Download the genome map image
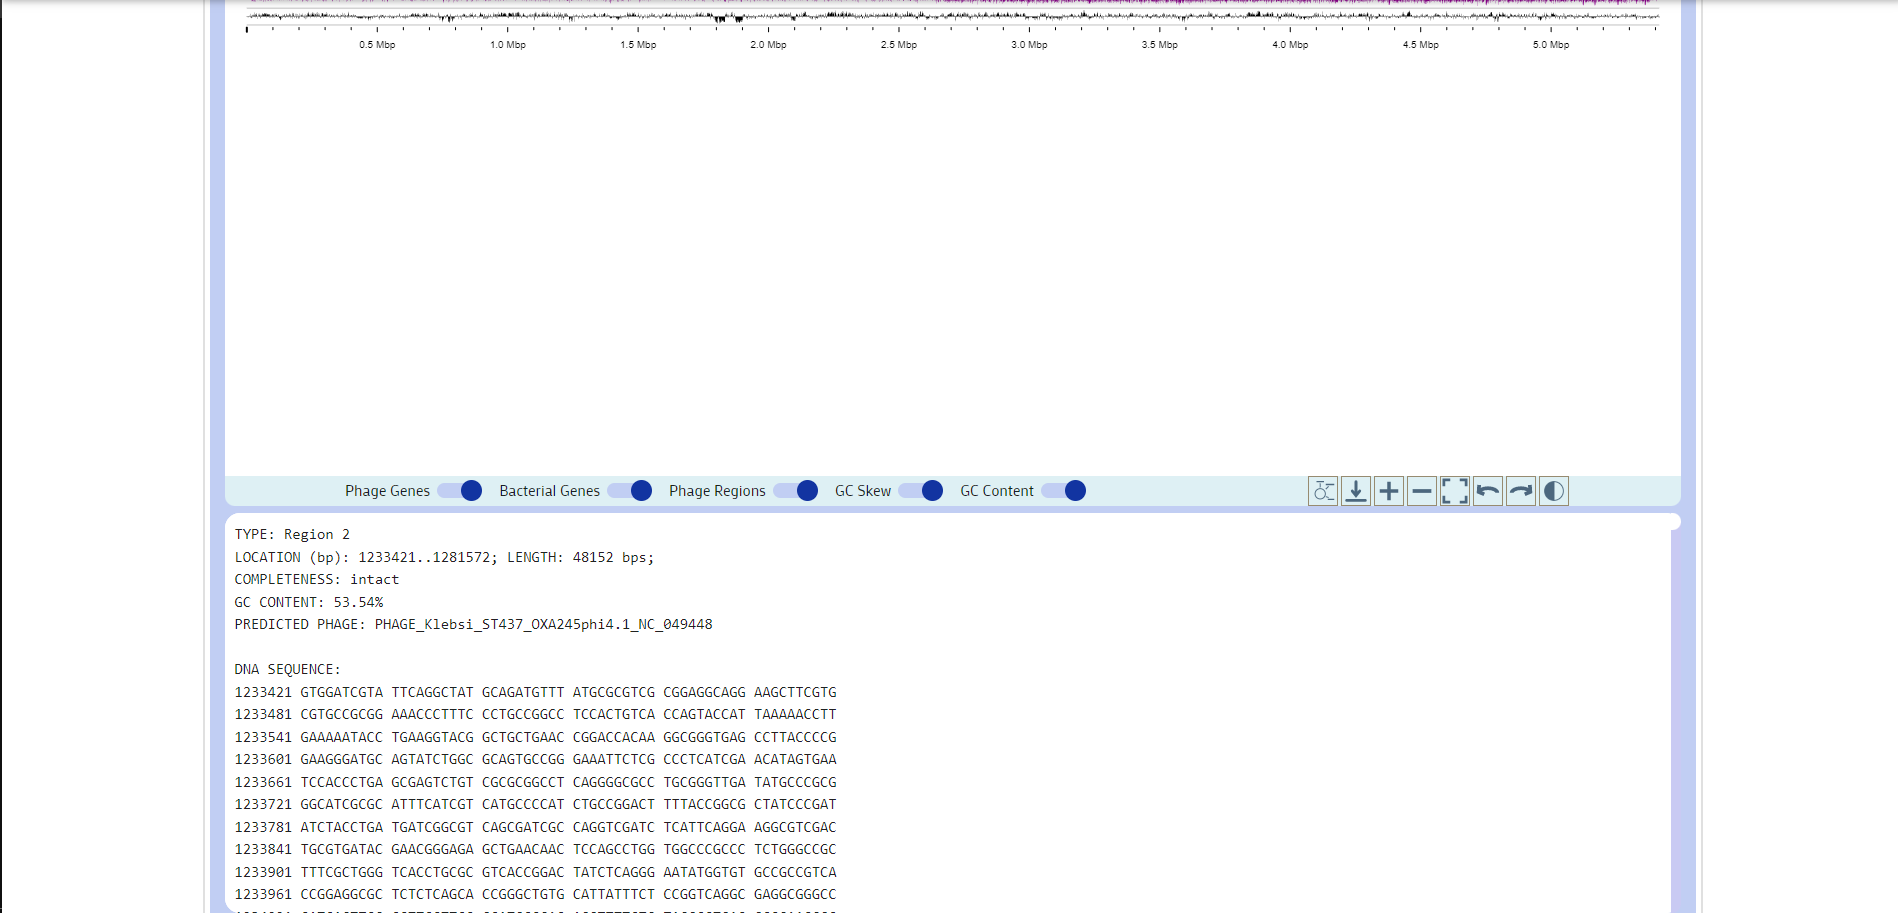Image resolution: width=1898 pixels, height=913 pixels. (x=1355, y=491)
